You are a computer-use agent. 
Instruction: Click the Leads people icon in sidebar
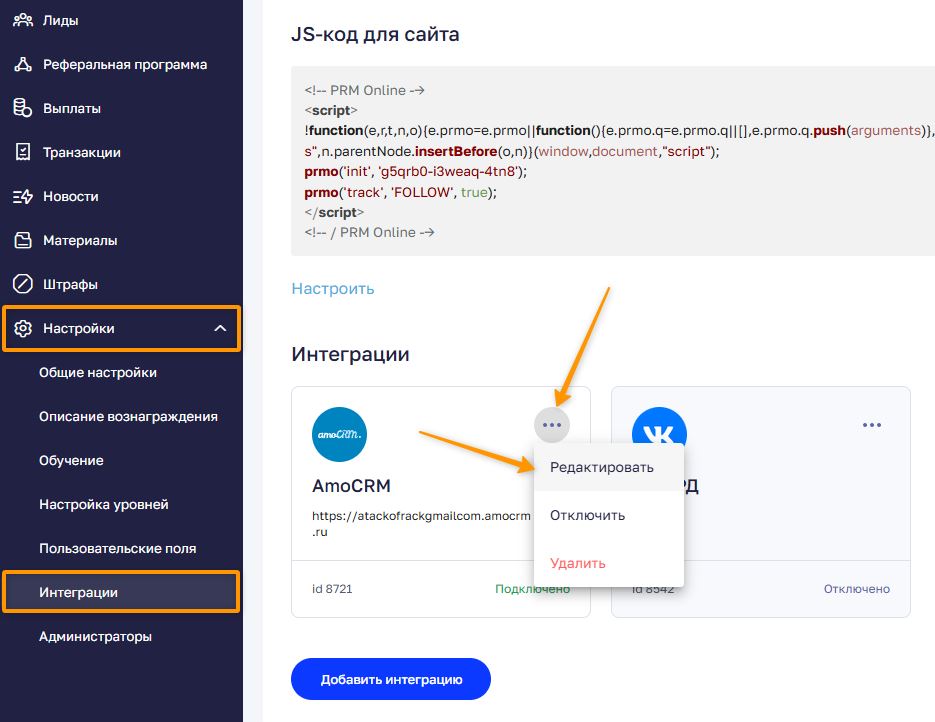22,20
